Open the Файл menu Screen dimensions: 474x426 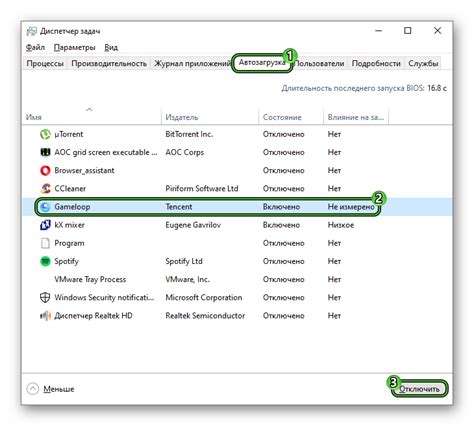(x=35, y=47)
